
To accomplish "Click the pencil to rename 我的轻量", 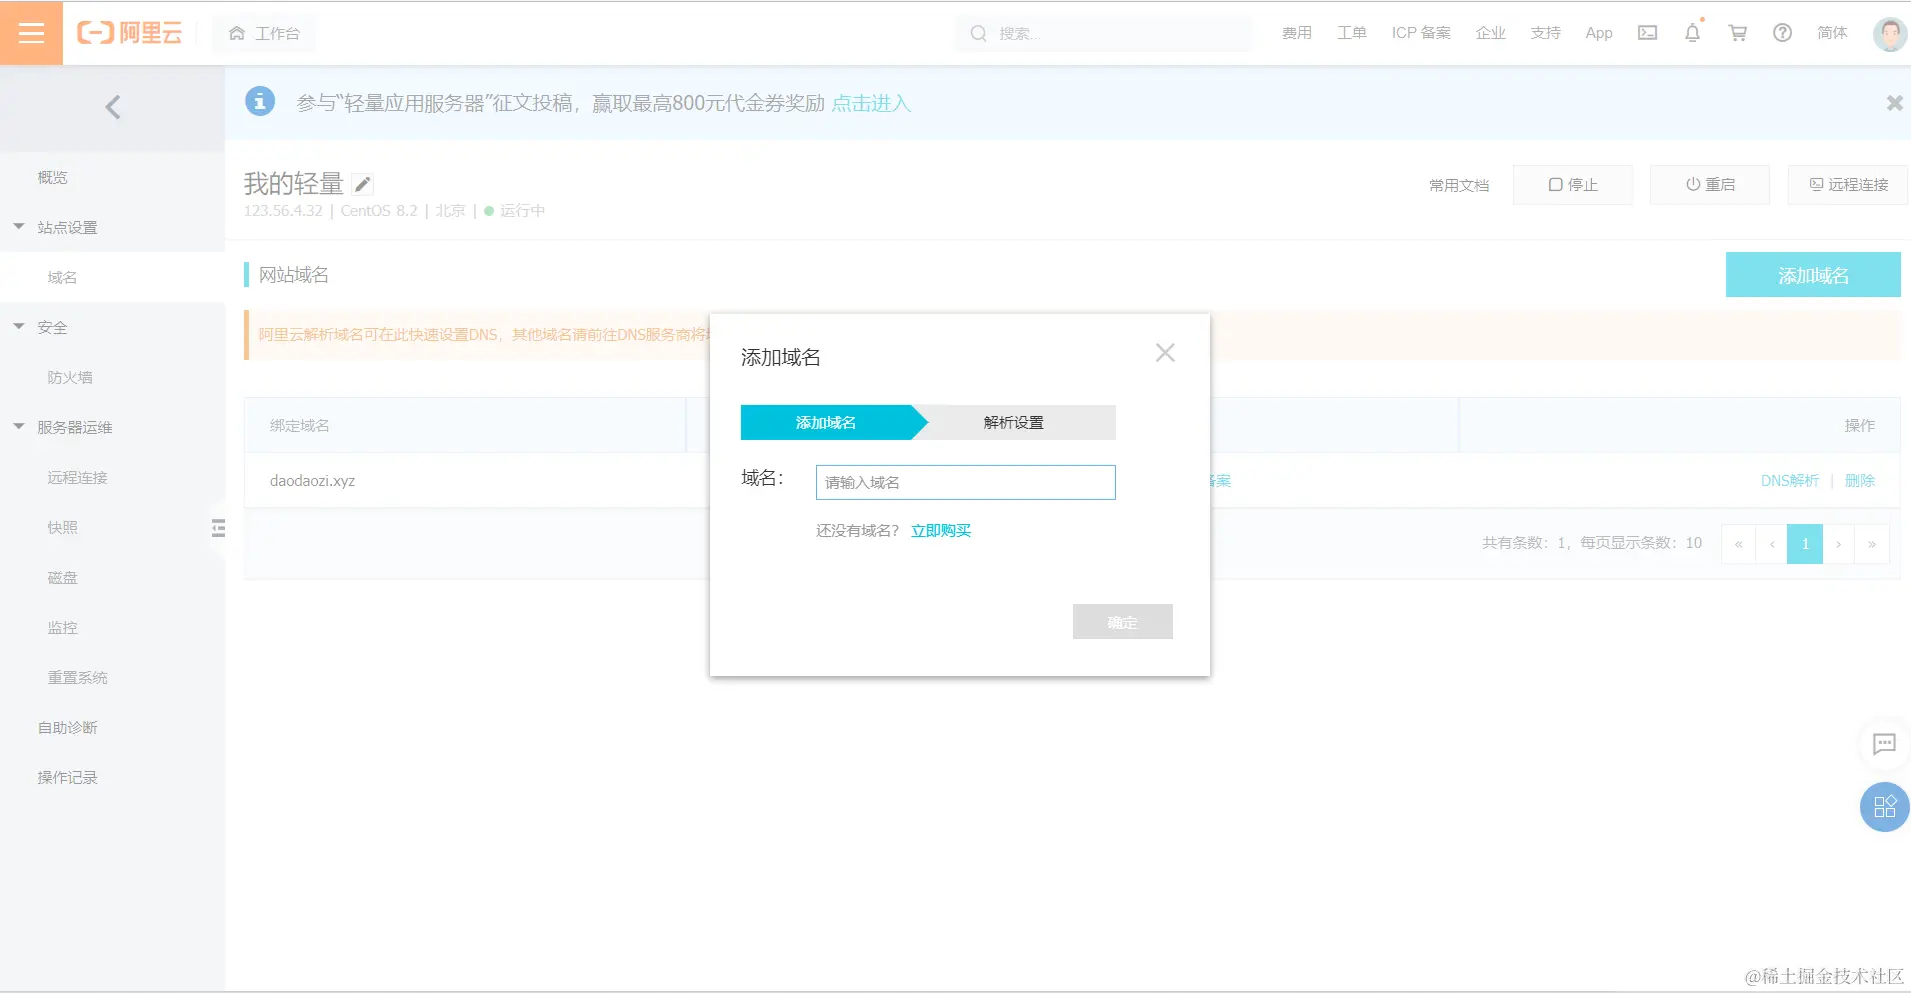I will (363, 183).
